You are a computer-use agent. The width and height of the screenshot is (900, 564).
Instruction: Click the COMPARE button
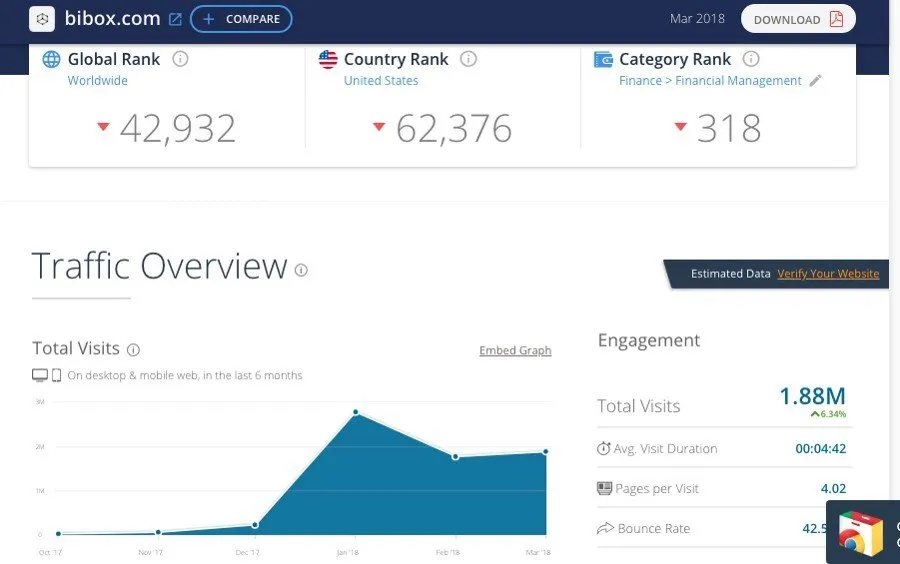[241, 19]
